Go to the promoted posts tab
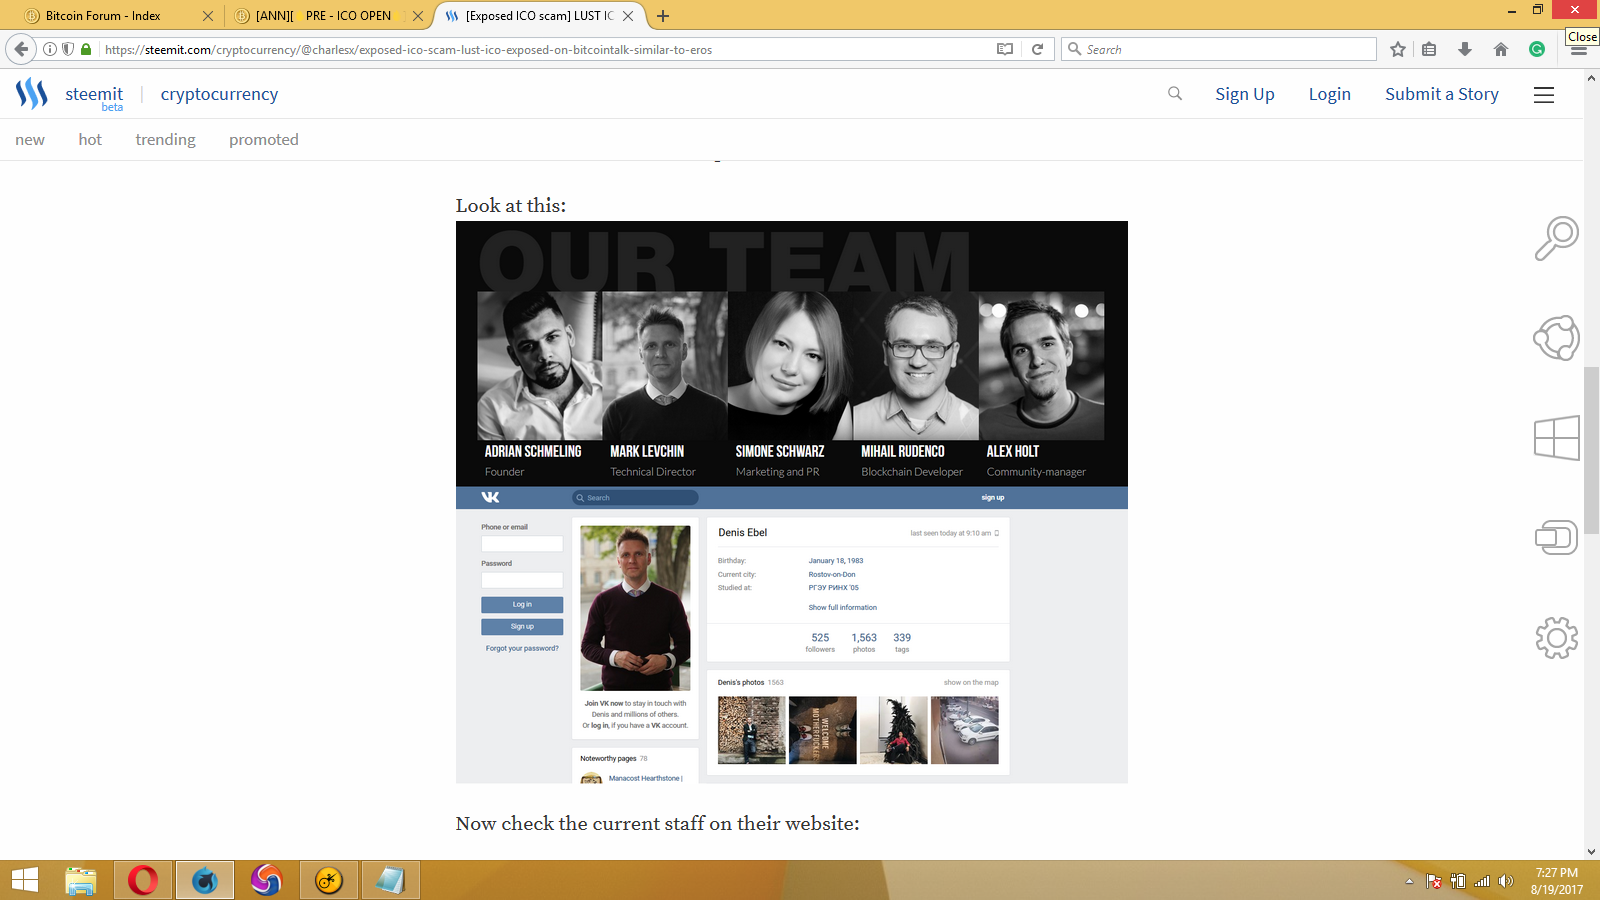1600x900 pixels. point(264,140)
